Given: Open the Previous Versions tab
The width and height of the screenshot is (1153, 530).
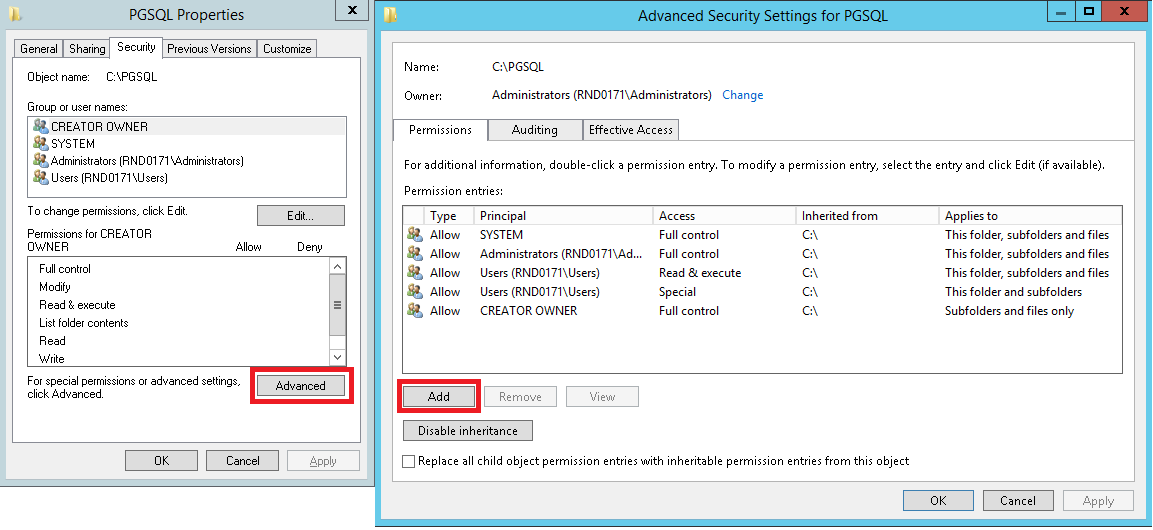Looking at the screenshot, I should tap(210, 49).
